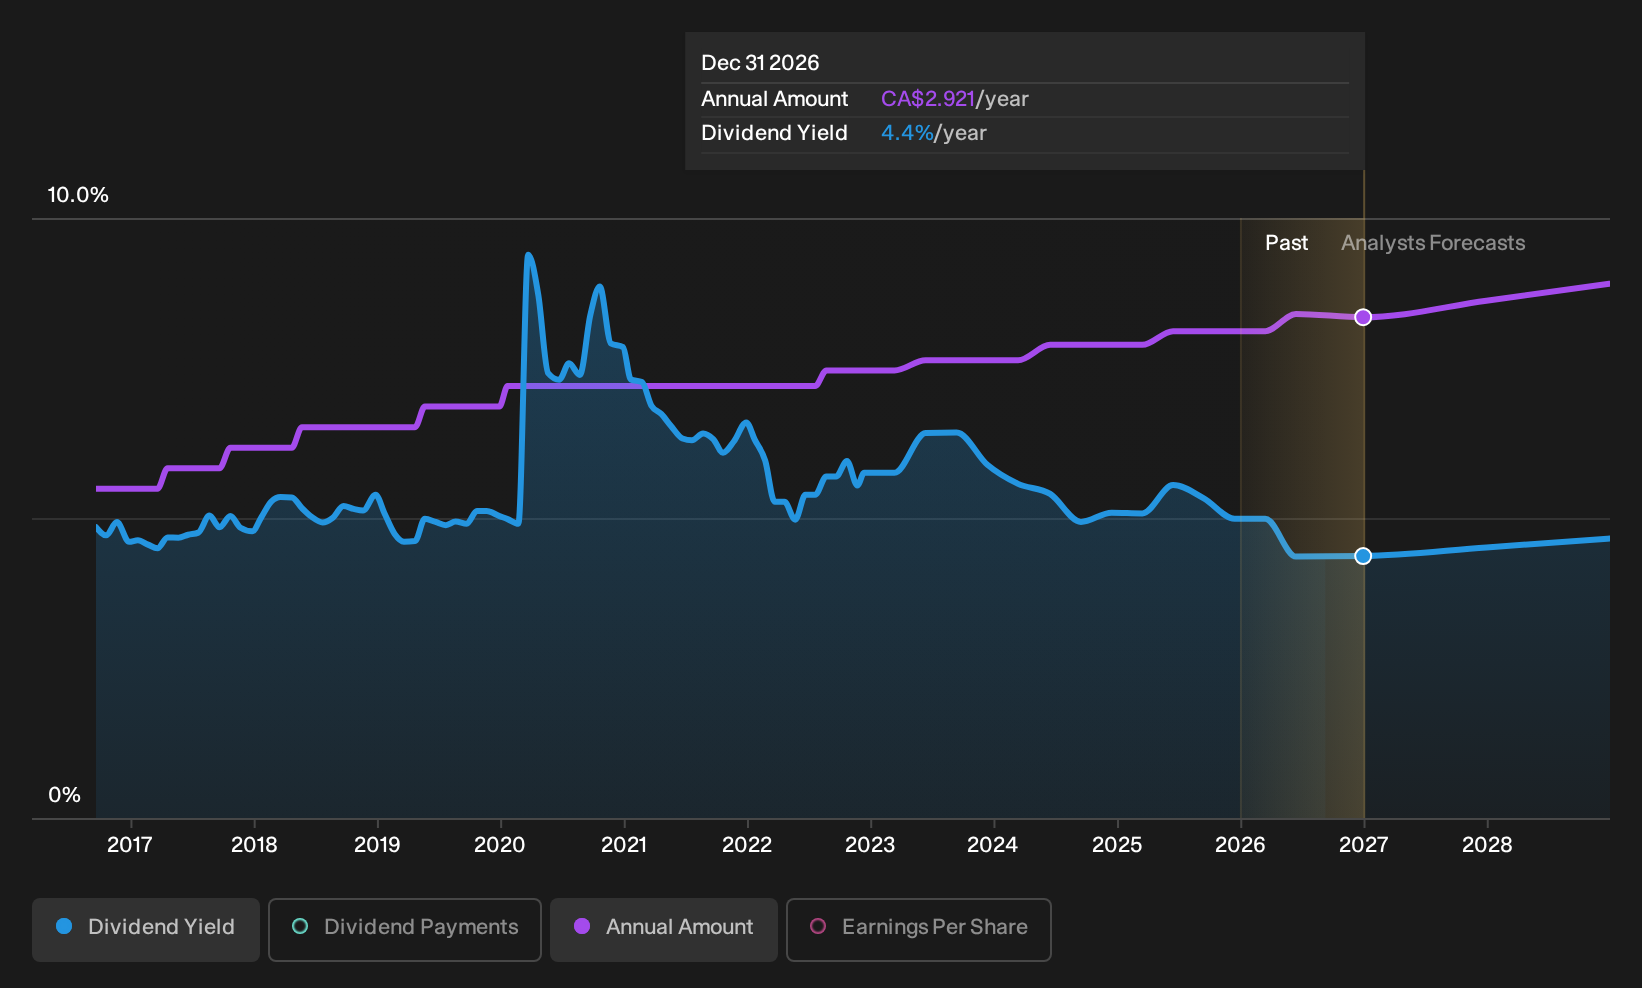Click the 10.0% y-axis label
The width and height of the screenshot is (1642, 988).
tap(78, 195)
